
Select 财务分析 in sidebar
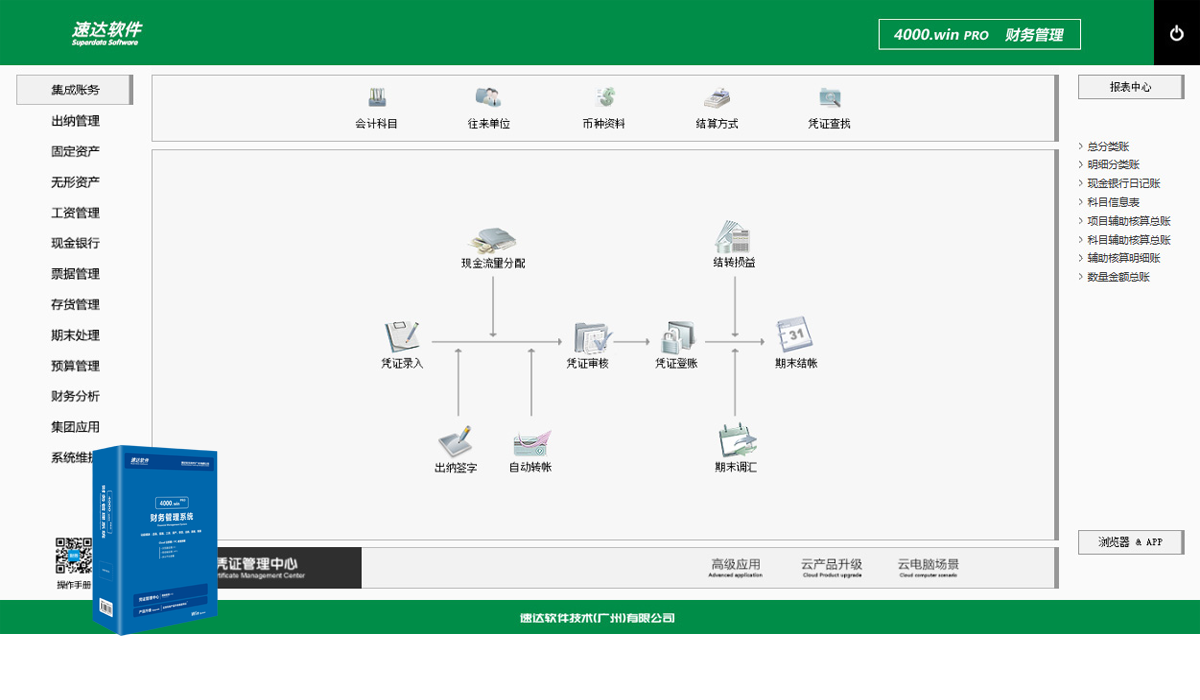coord(75,396)
